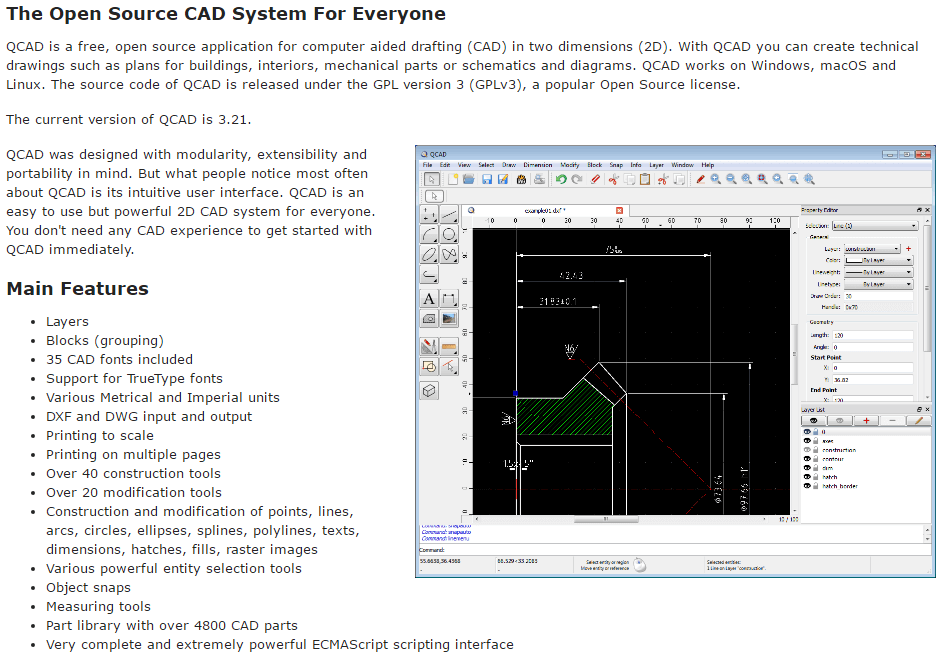Image resolution: width=943 pixels, height=659 pixels.
Task: Open the Selection dropdown in Property Editor
Action: [876, 226]
